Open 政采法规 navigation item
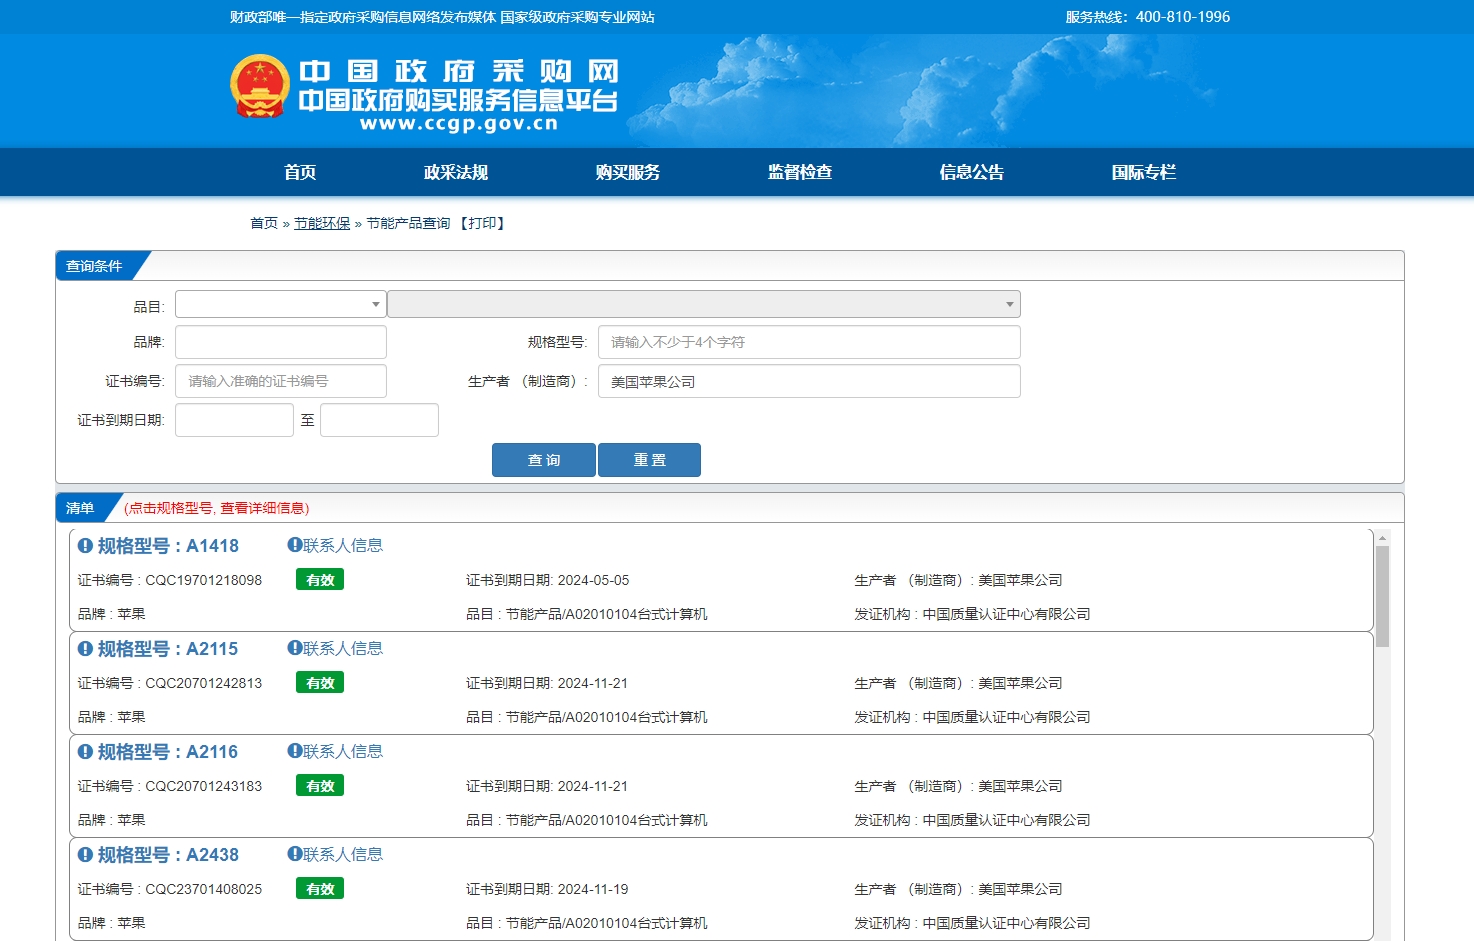 (456, 172)
